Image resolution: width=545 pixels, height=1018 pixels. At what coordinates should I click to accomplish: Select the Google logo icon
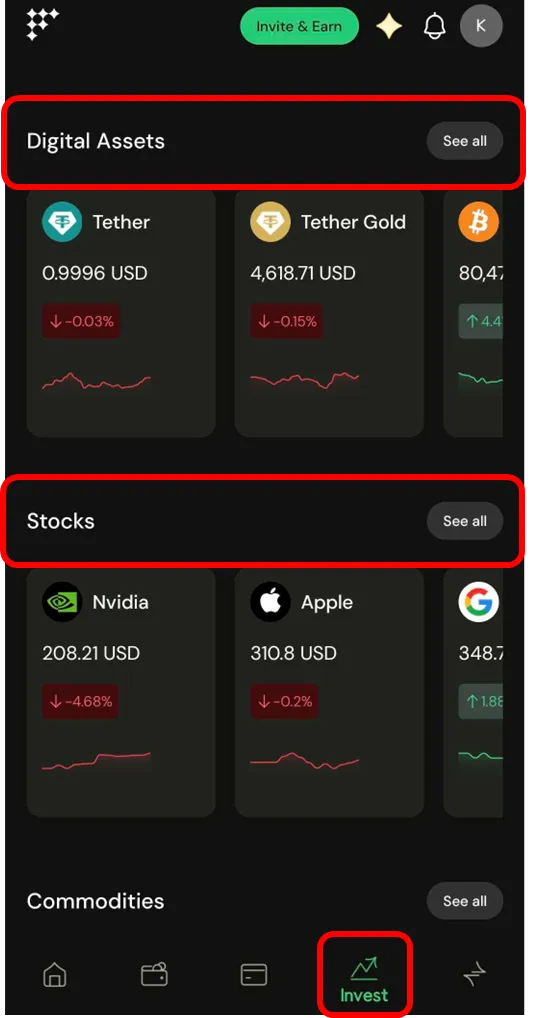pyautogui.click(x=478, y=602)
